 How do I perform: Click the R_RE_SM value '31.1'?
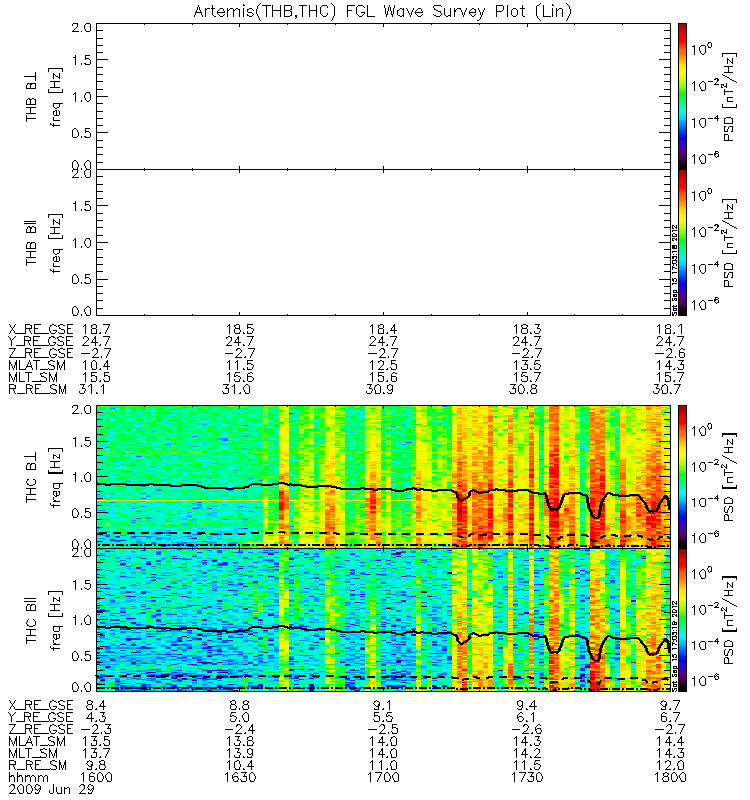94,389
